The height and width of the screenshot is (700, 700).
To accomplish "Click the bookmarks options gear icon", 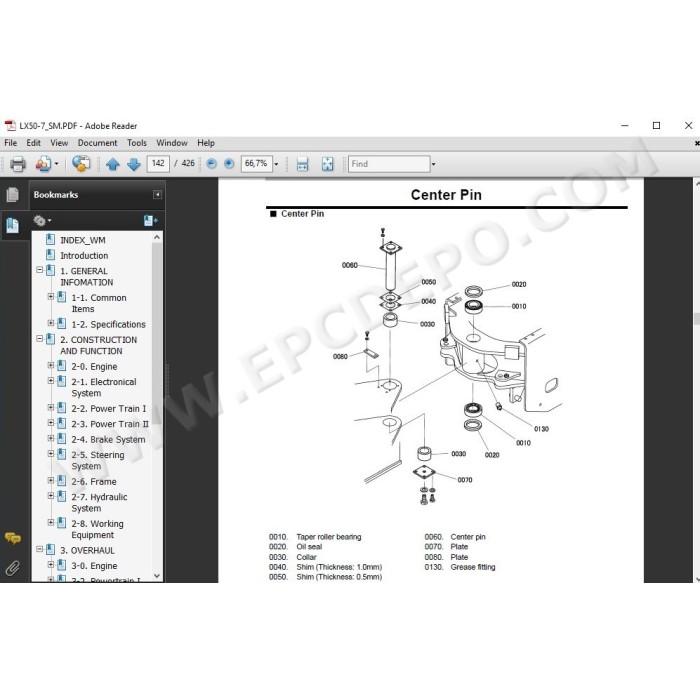I will tap(40, 221).
